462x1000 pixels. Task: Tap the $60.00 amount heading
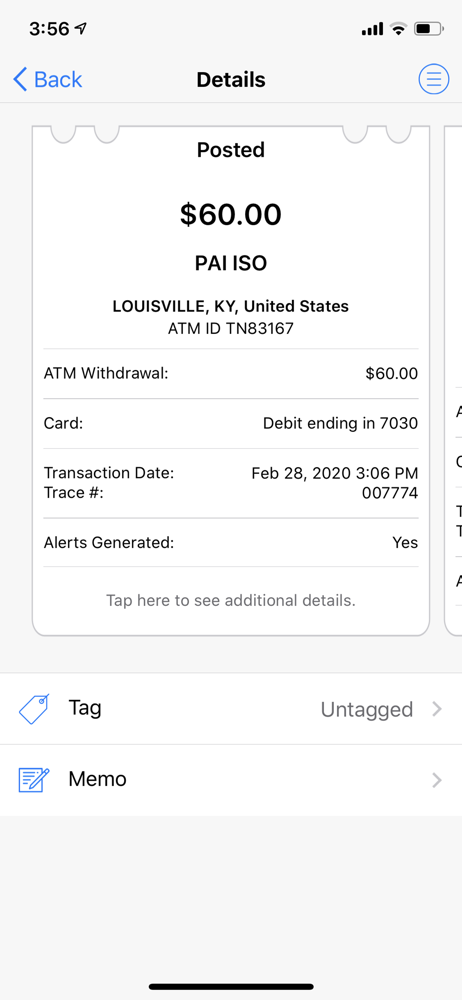click(230, 214)
